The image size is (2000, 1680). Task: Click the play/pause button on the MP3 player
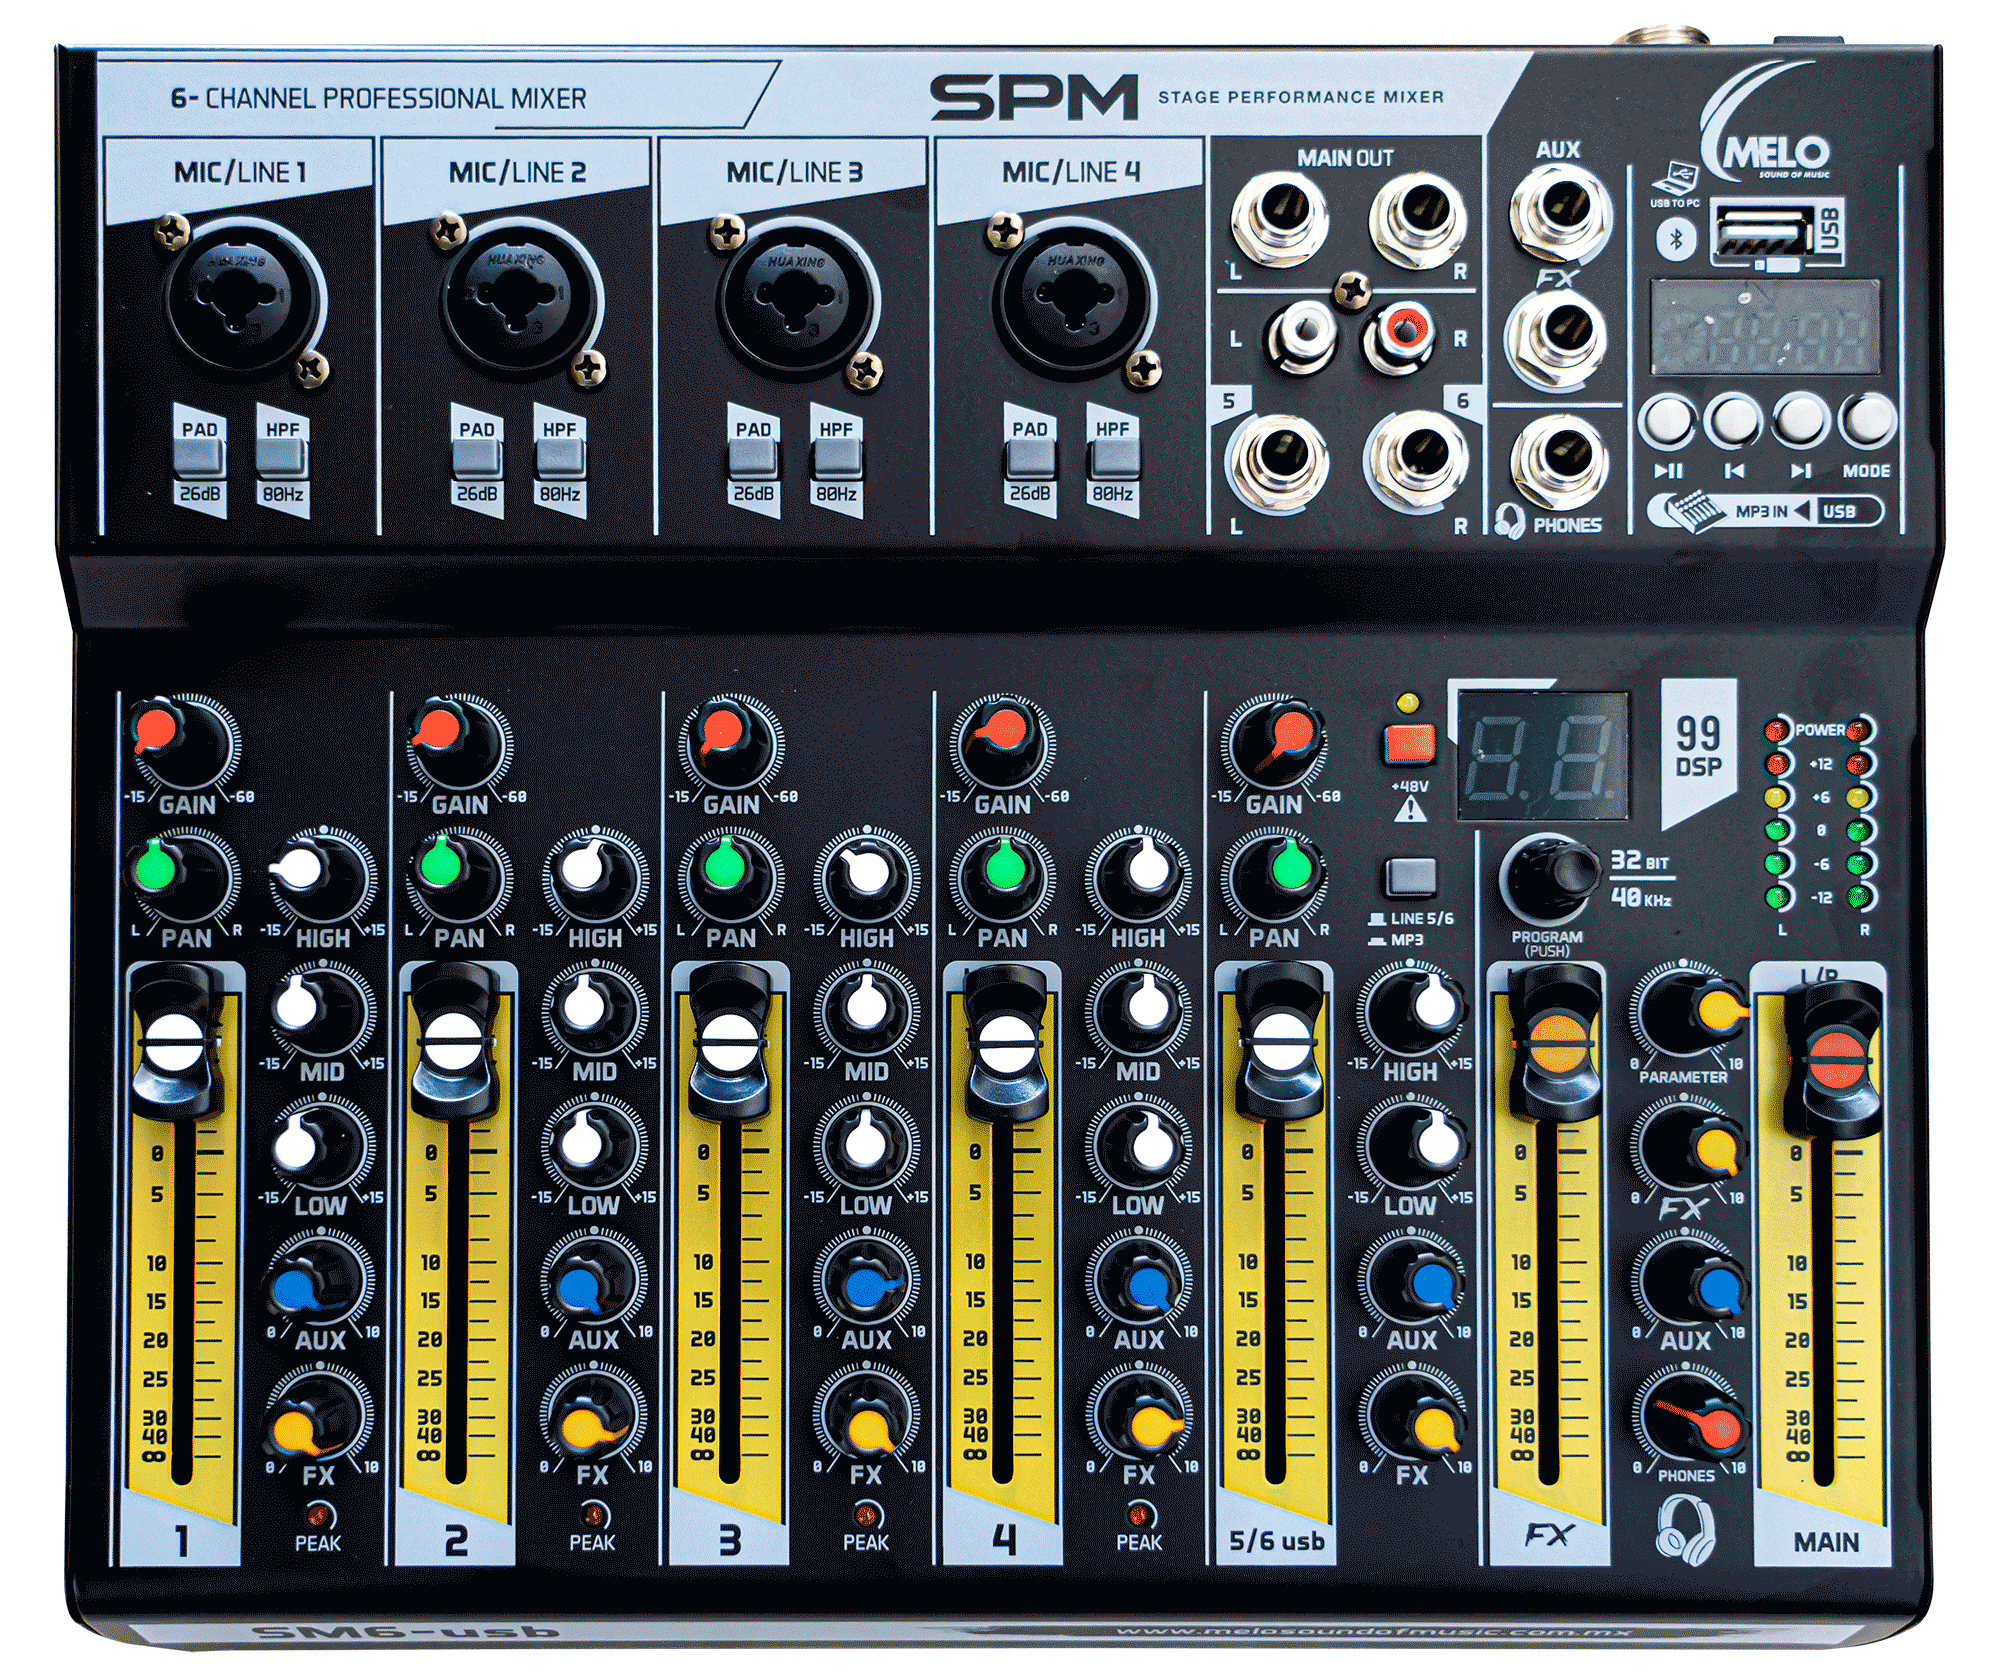[x=1667, y=420]
